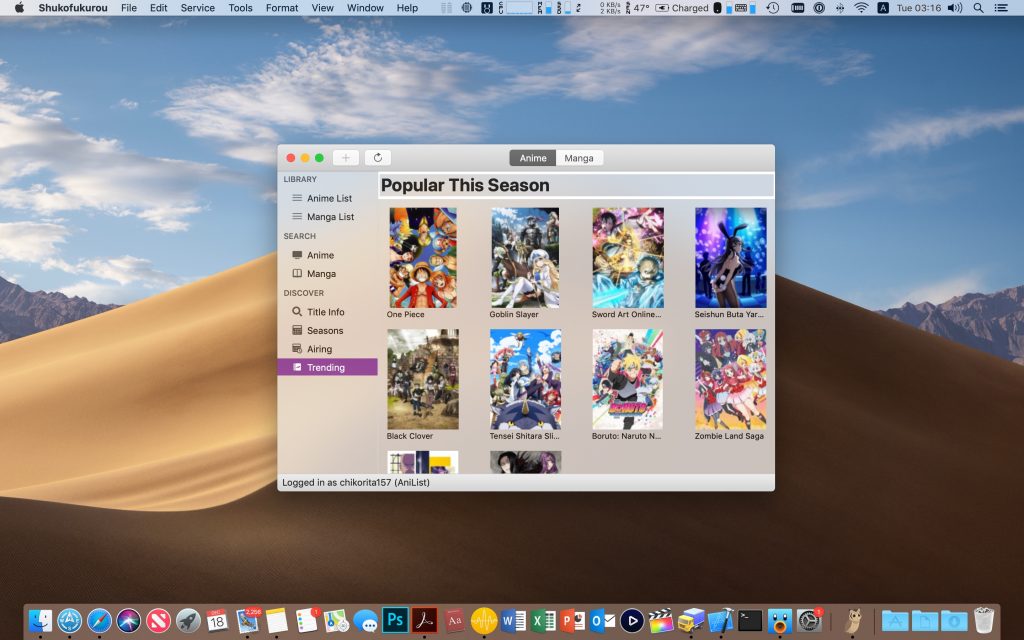Open the Window menu
The height and width of the screenshot is (640, 1024).
pyautogui.click(x=365, y=8)
